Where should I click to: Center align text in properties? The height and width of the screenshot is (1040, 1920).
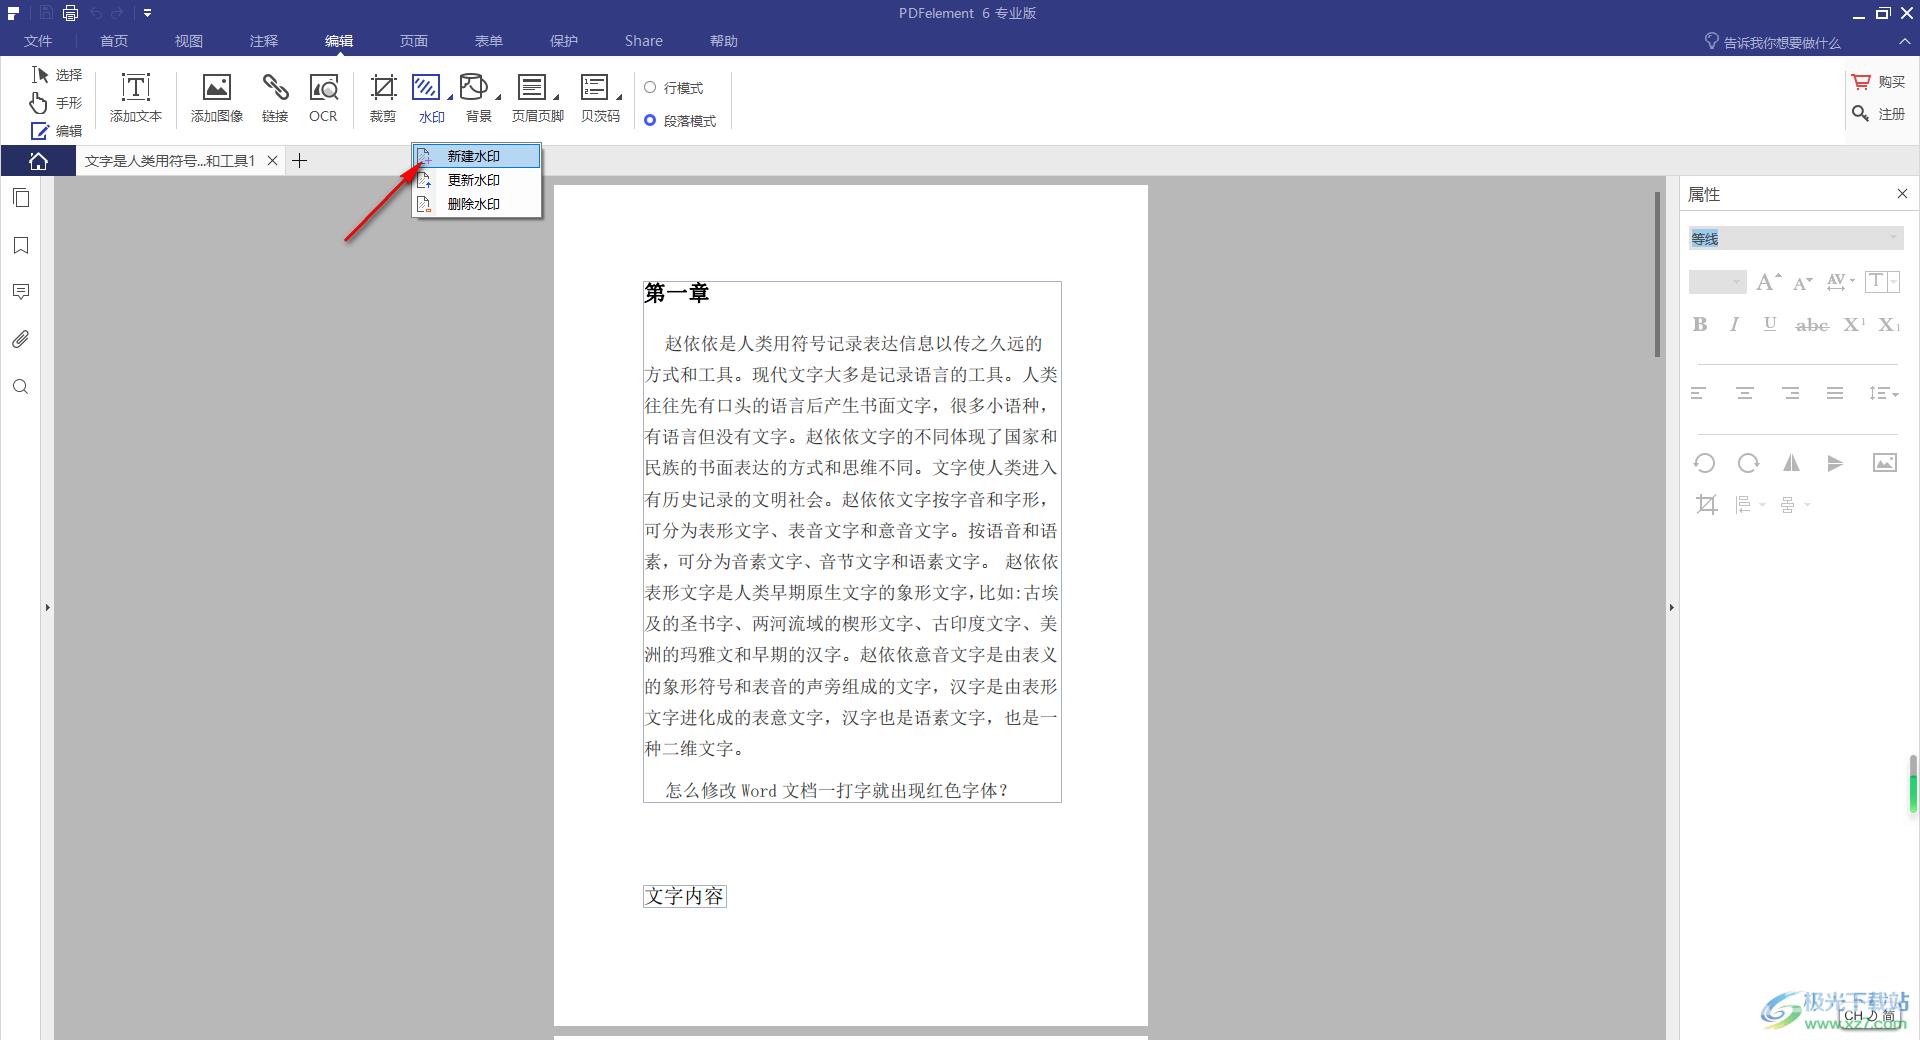pos(1745,394)
